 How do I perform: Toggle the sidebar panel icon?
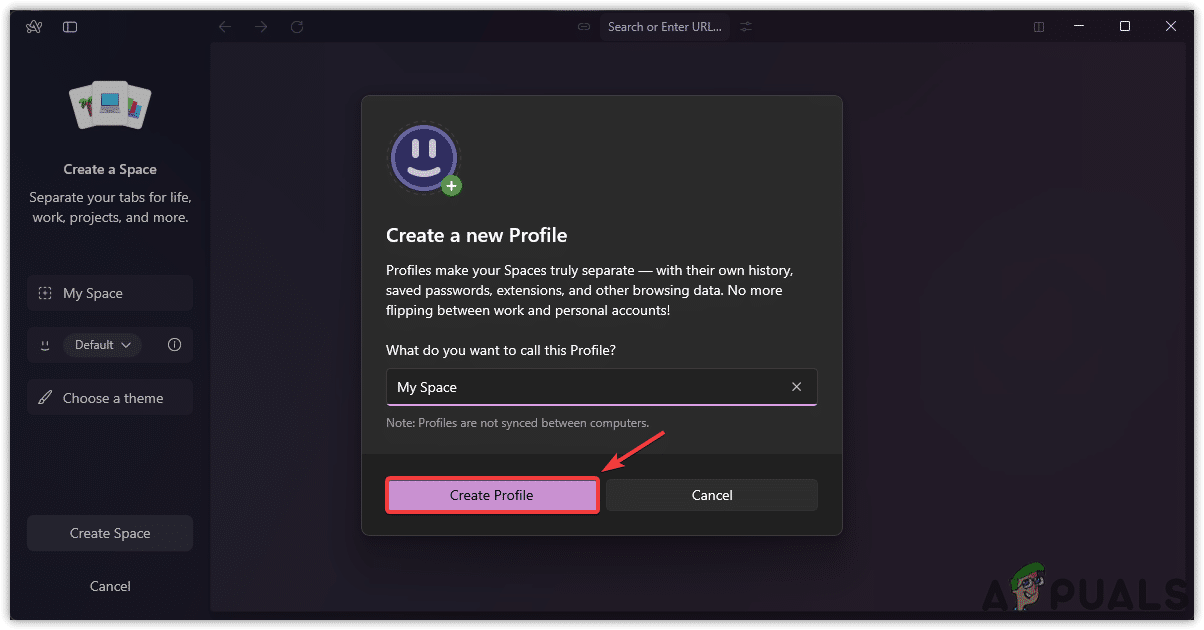pyautogui.click(x=70, y=27)
